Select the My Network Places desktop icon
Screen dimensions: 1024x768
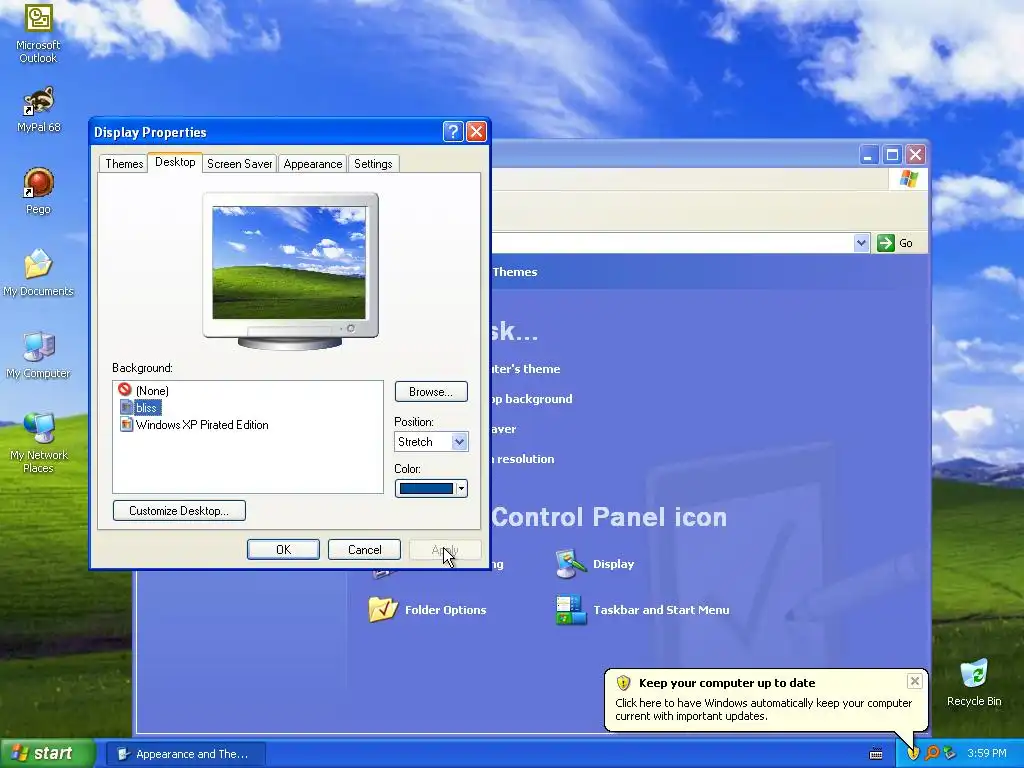(x=38, y=443)
